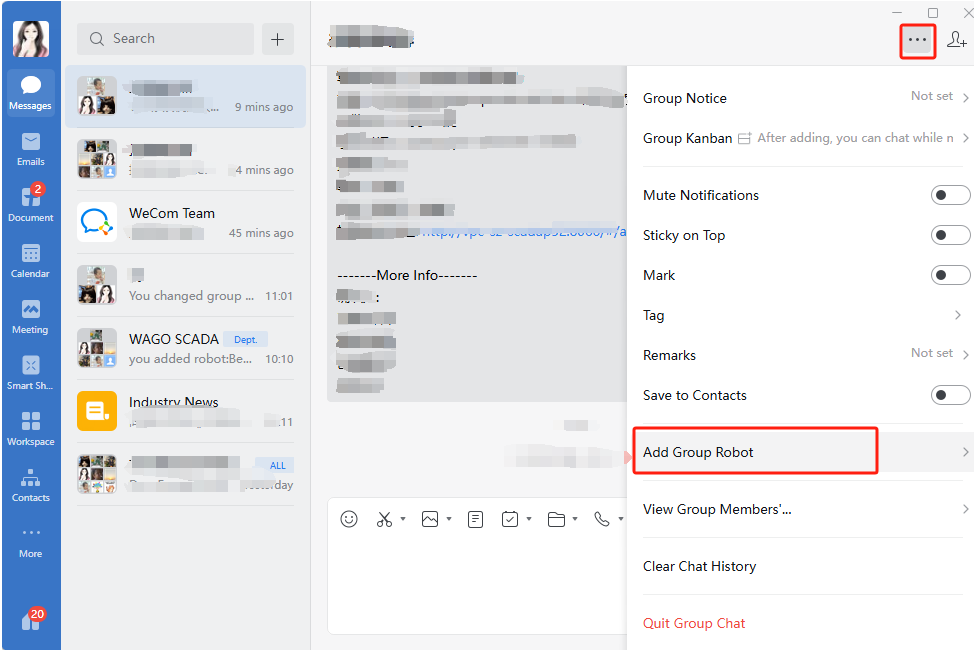Go to Meeting in left sidebar
Image resolution: width=974 pixels, height=650 pixels.
30,316
